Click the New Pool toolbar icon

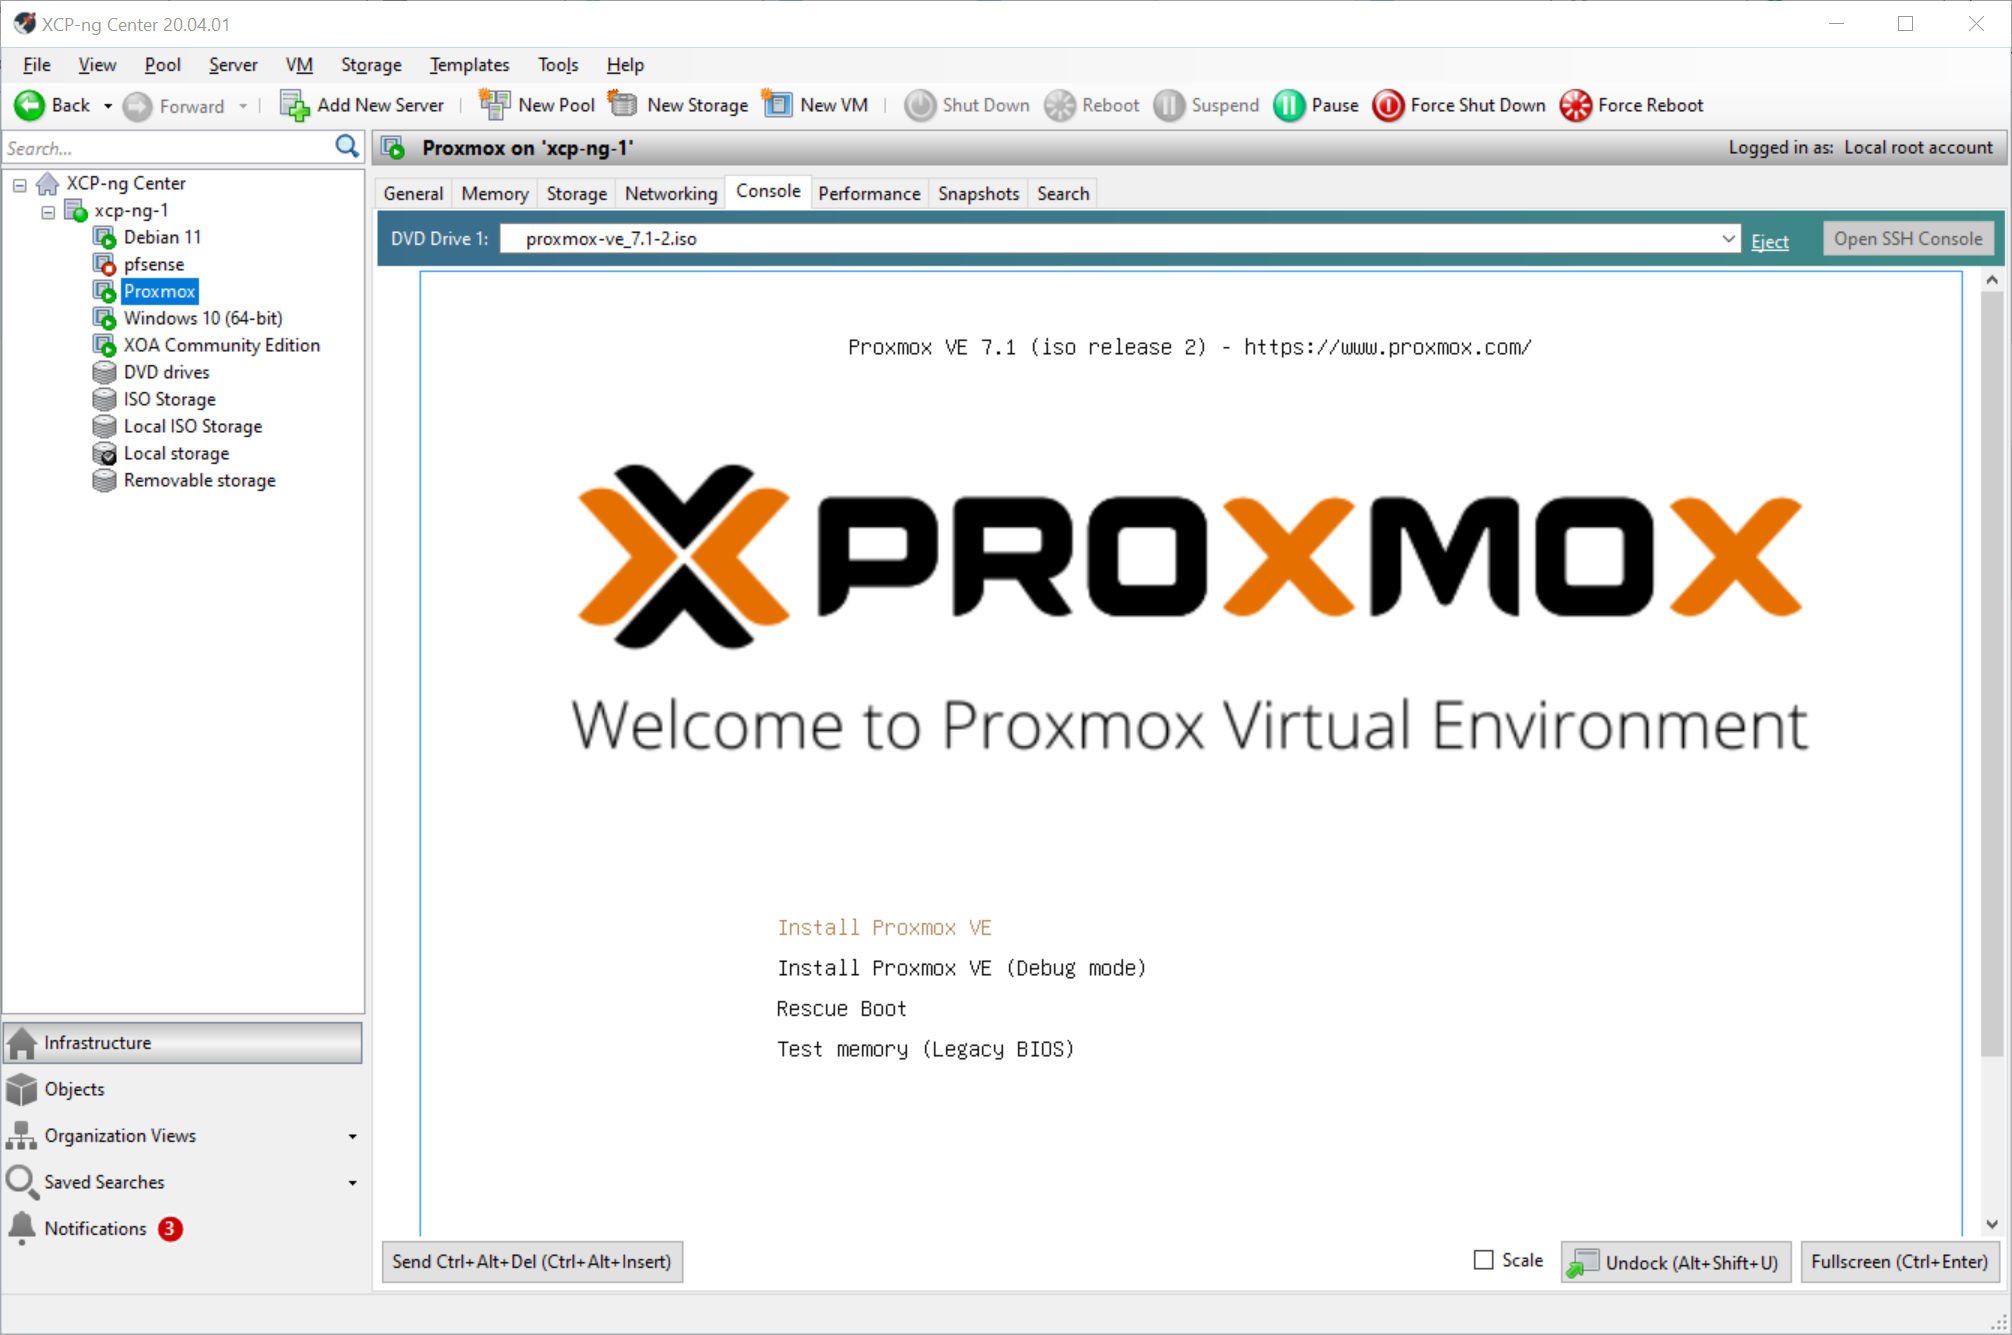click(494, 104)
